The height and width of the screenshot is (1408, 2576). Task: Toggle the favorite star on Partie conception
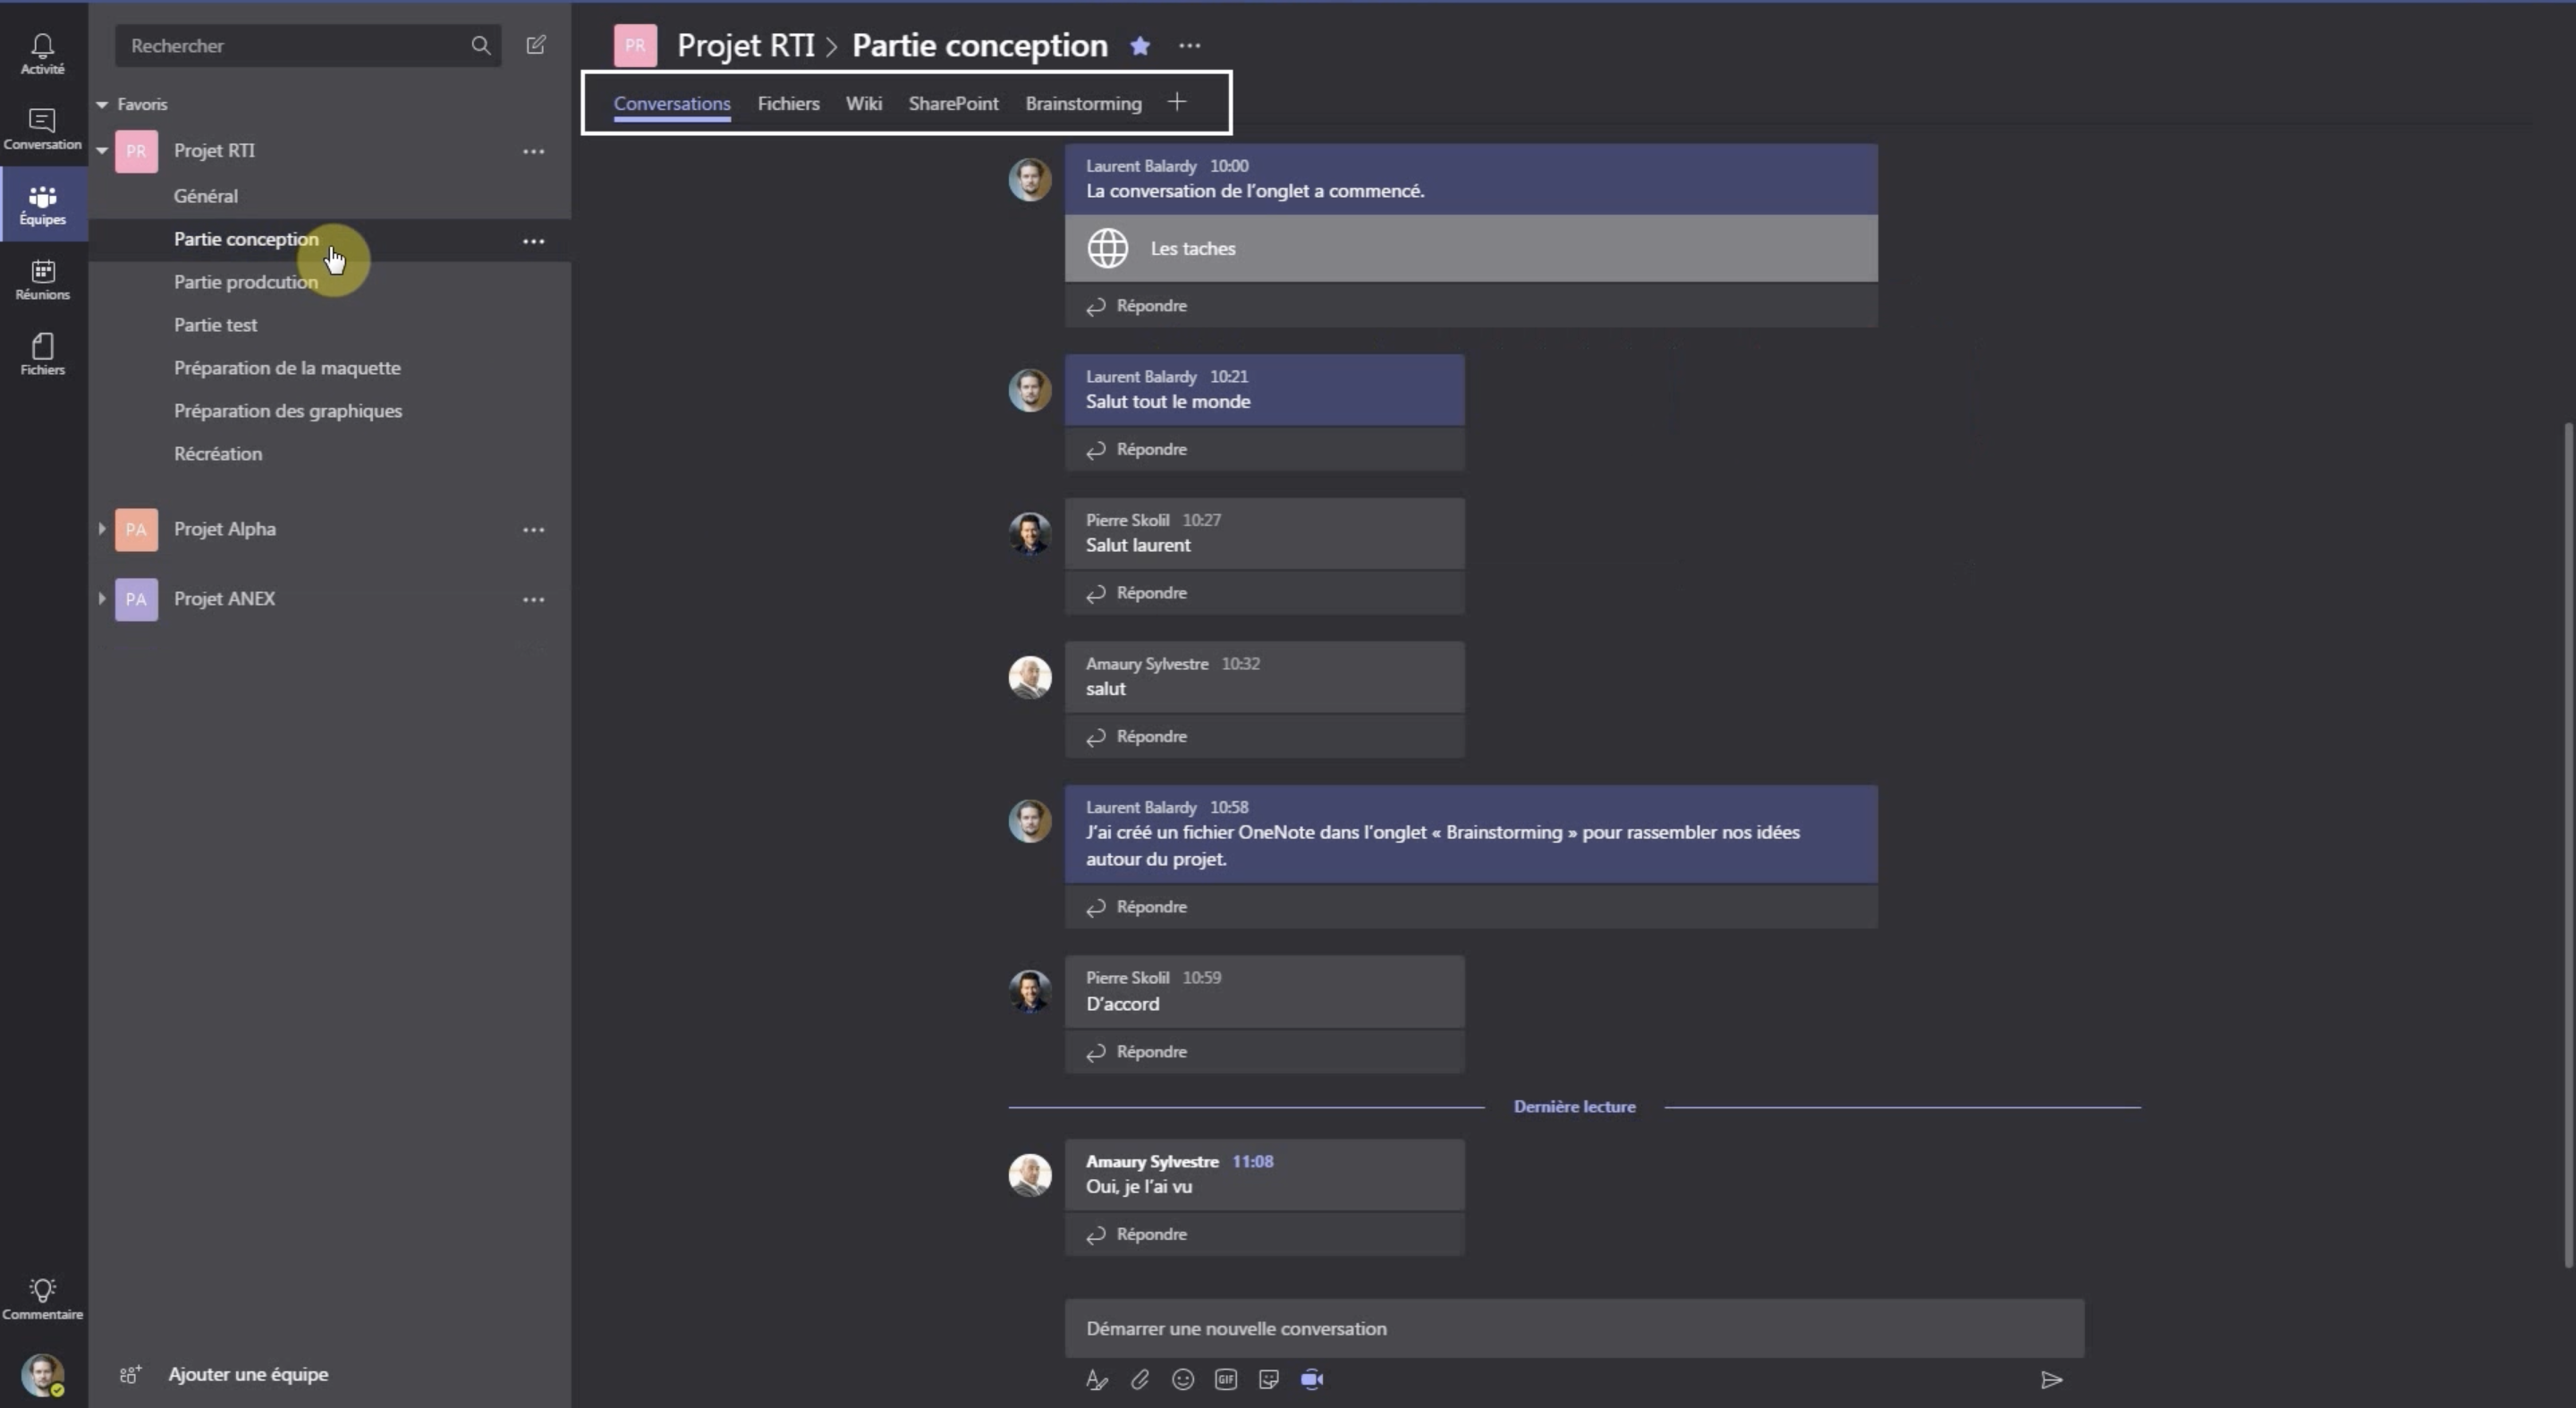pyautogui.click(x=1139, y=45)
